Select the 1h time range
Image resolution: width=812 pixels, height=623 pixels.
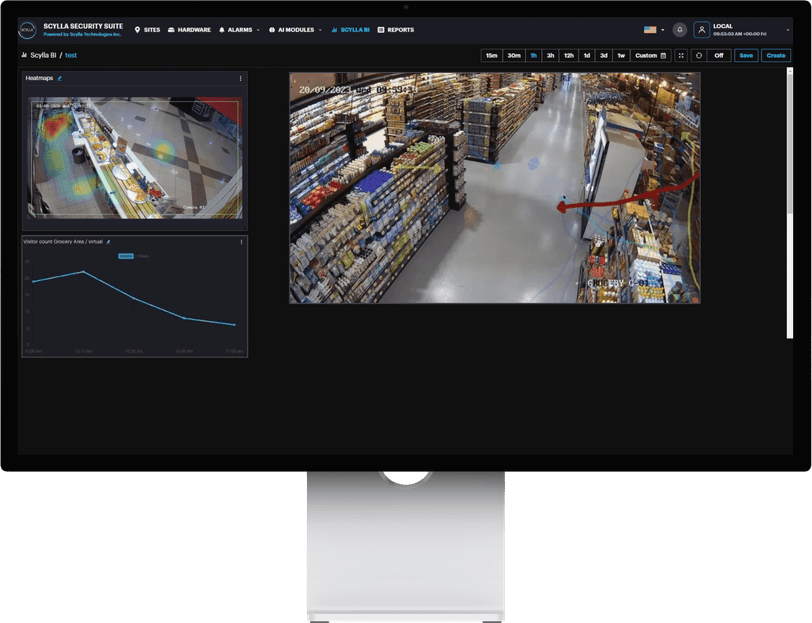[x=533, y=55]
